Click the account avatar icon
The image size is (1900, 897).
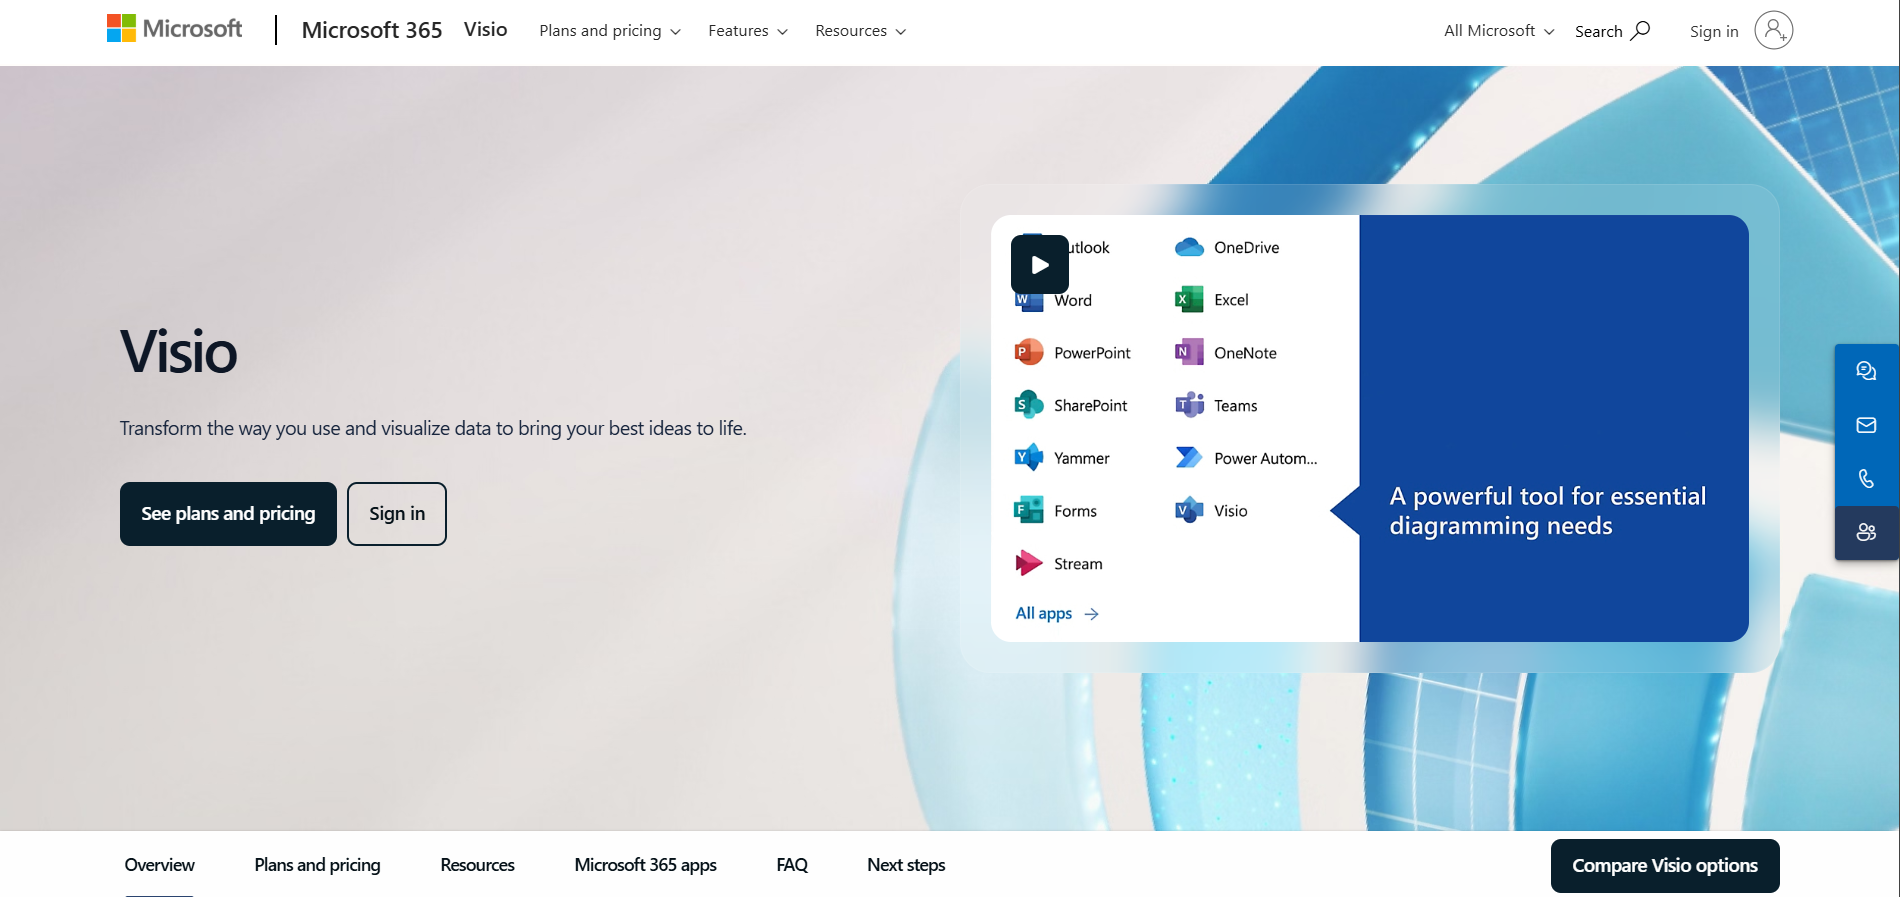(x=1774, y=30)
